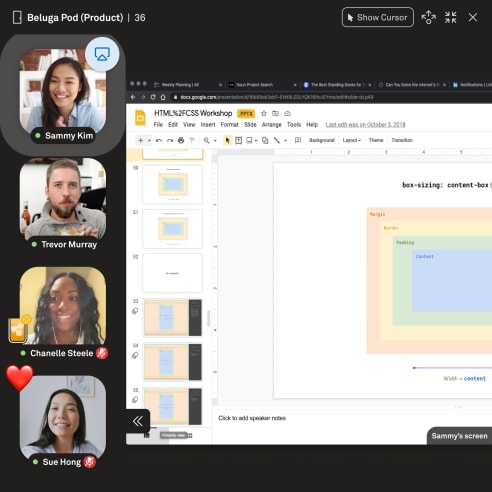Open the Format menu
This screenshot has width=492, height=492.
[x=230, y=125]
